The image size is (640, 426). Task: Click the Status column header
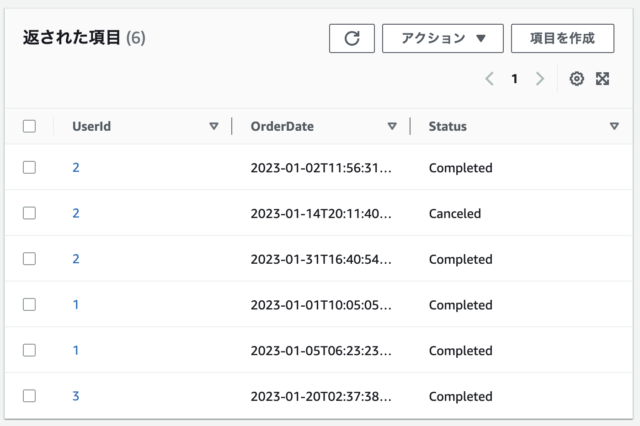click(x=447, y=126)
